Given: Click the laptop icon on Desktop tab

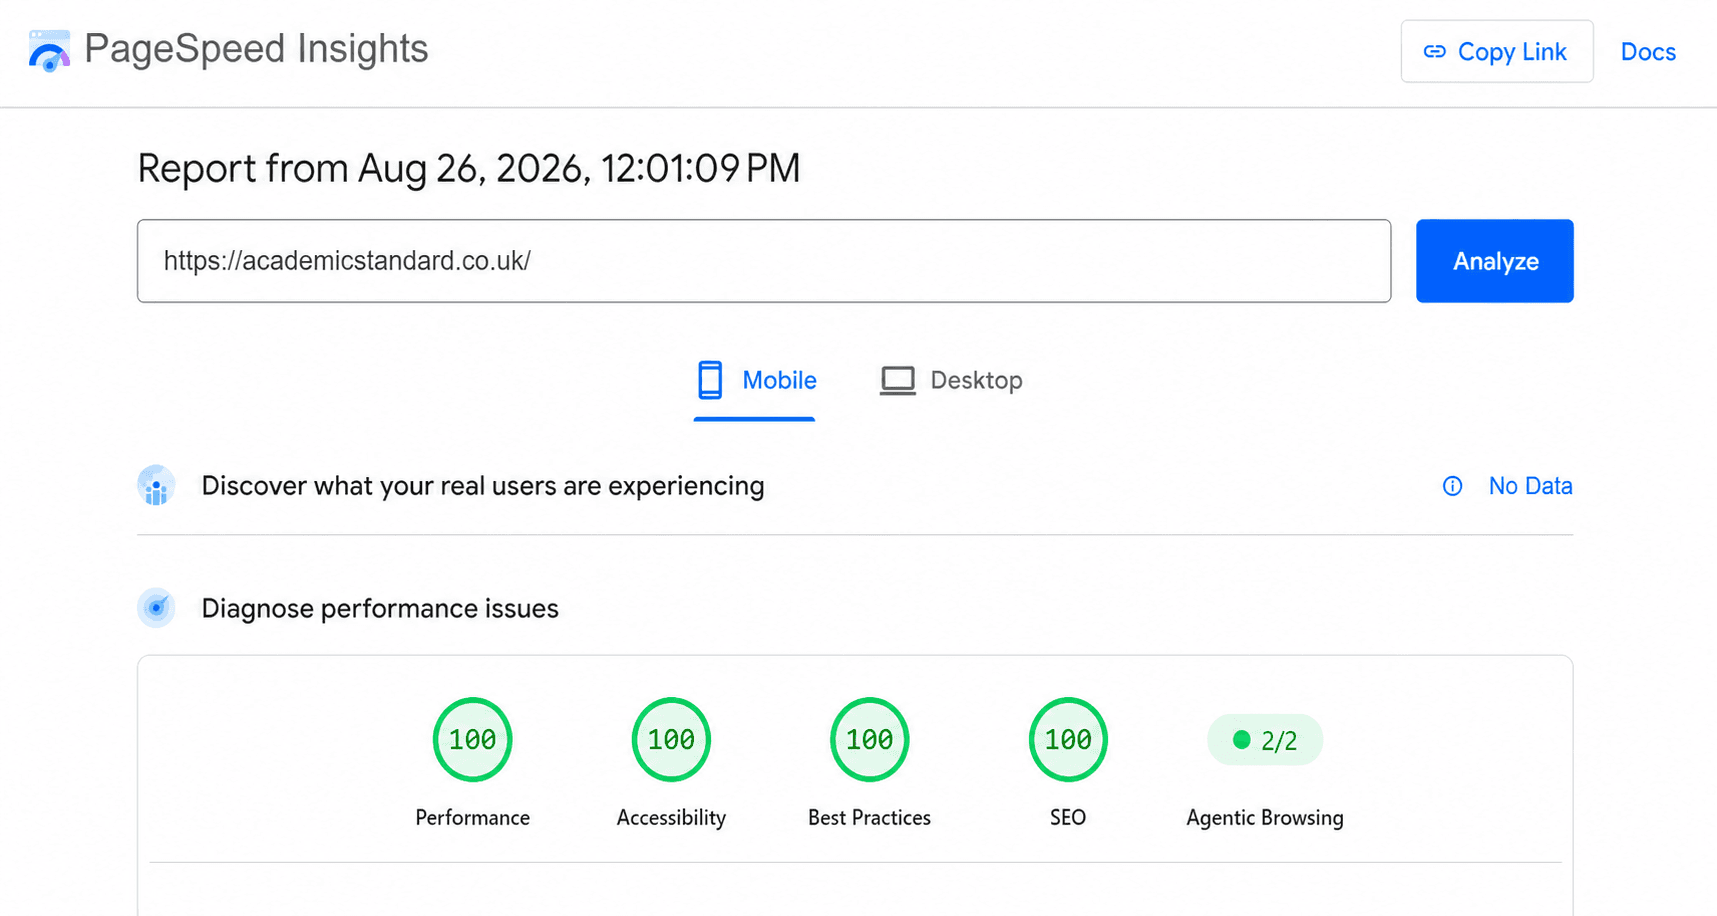Looking at the screenshot, I should click(x=897, y=381).
